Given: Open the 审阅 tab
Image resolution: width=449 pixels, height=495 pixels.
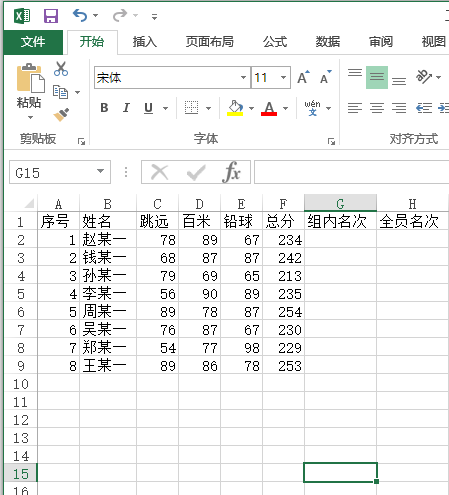Looking at the screenshot, I should 381,42.
